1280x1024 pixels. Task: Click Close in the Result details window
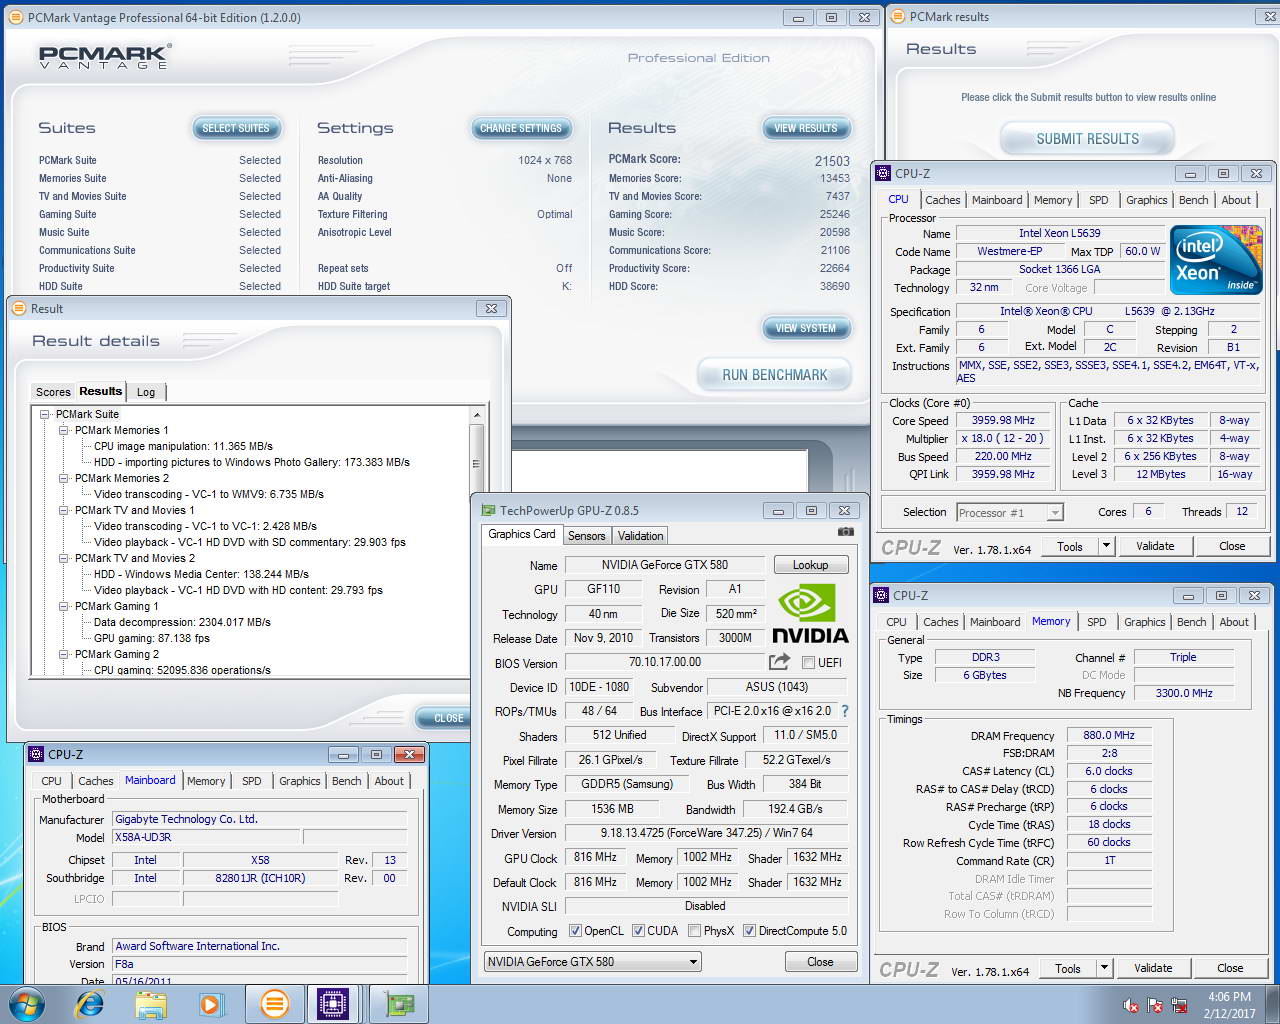pyautogui.click(x=449, y=718)
